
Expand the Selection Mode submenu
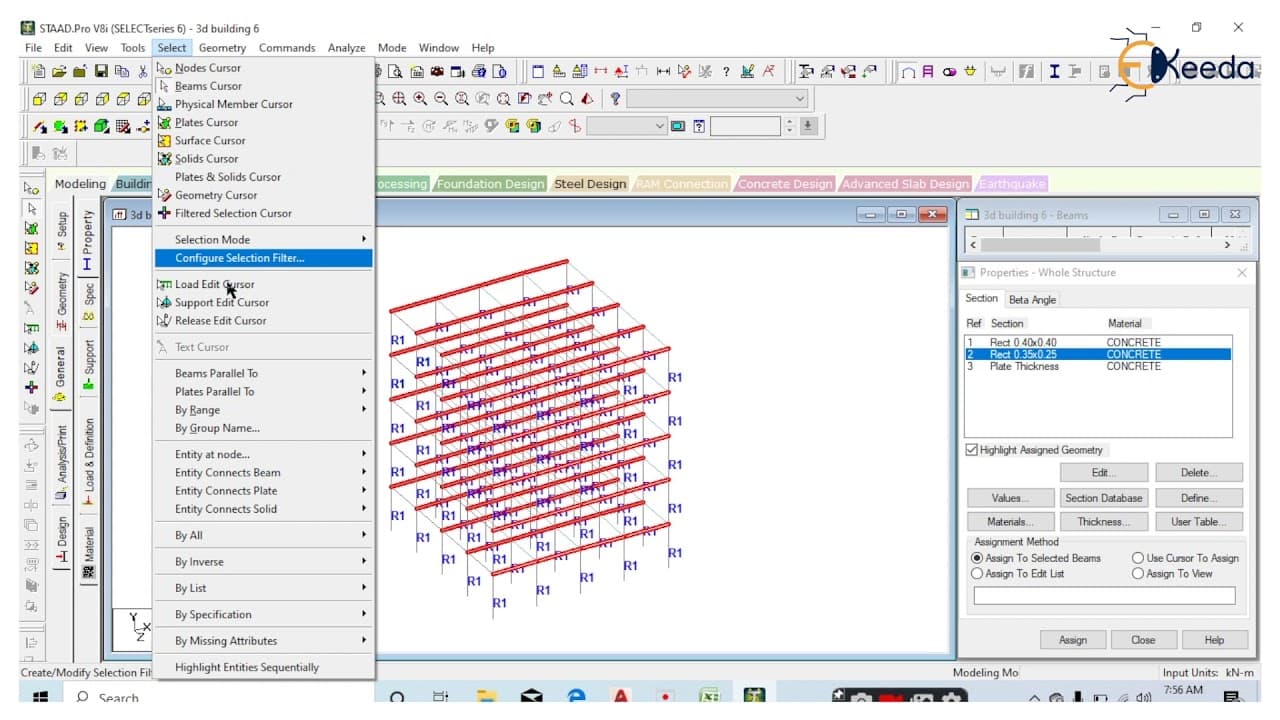click(264, 239)
